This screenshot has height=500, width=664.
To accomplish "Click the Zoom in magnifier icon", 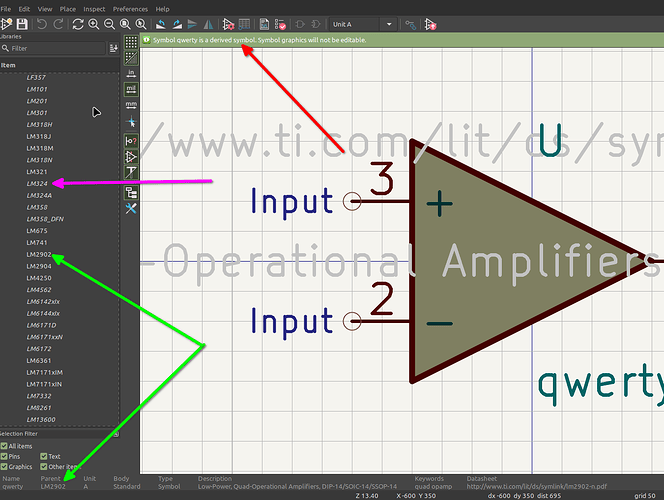I will click(x=93, y=23).
